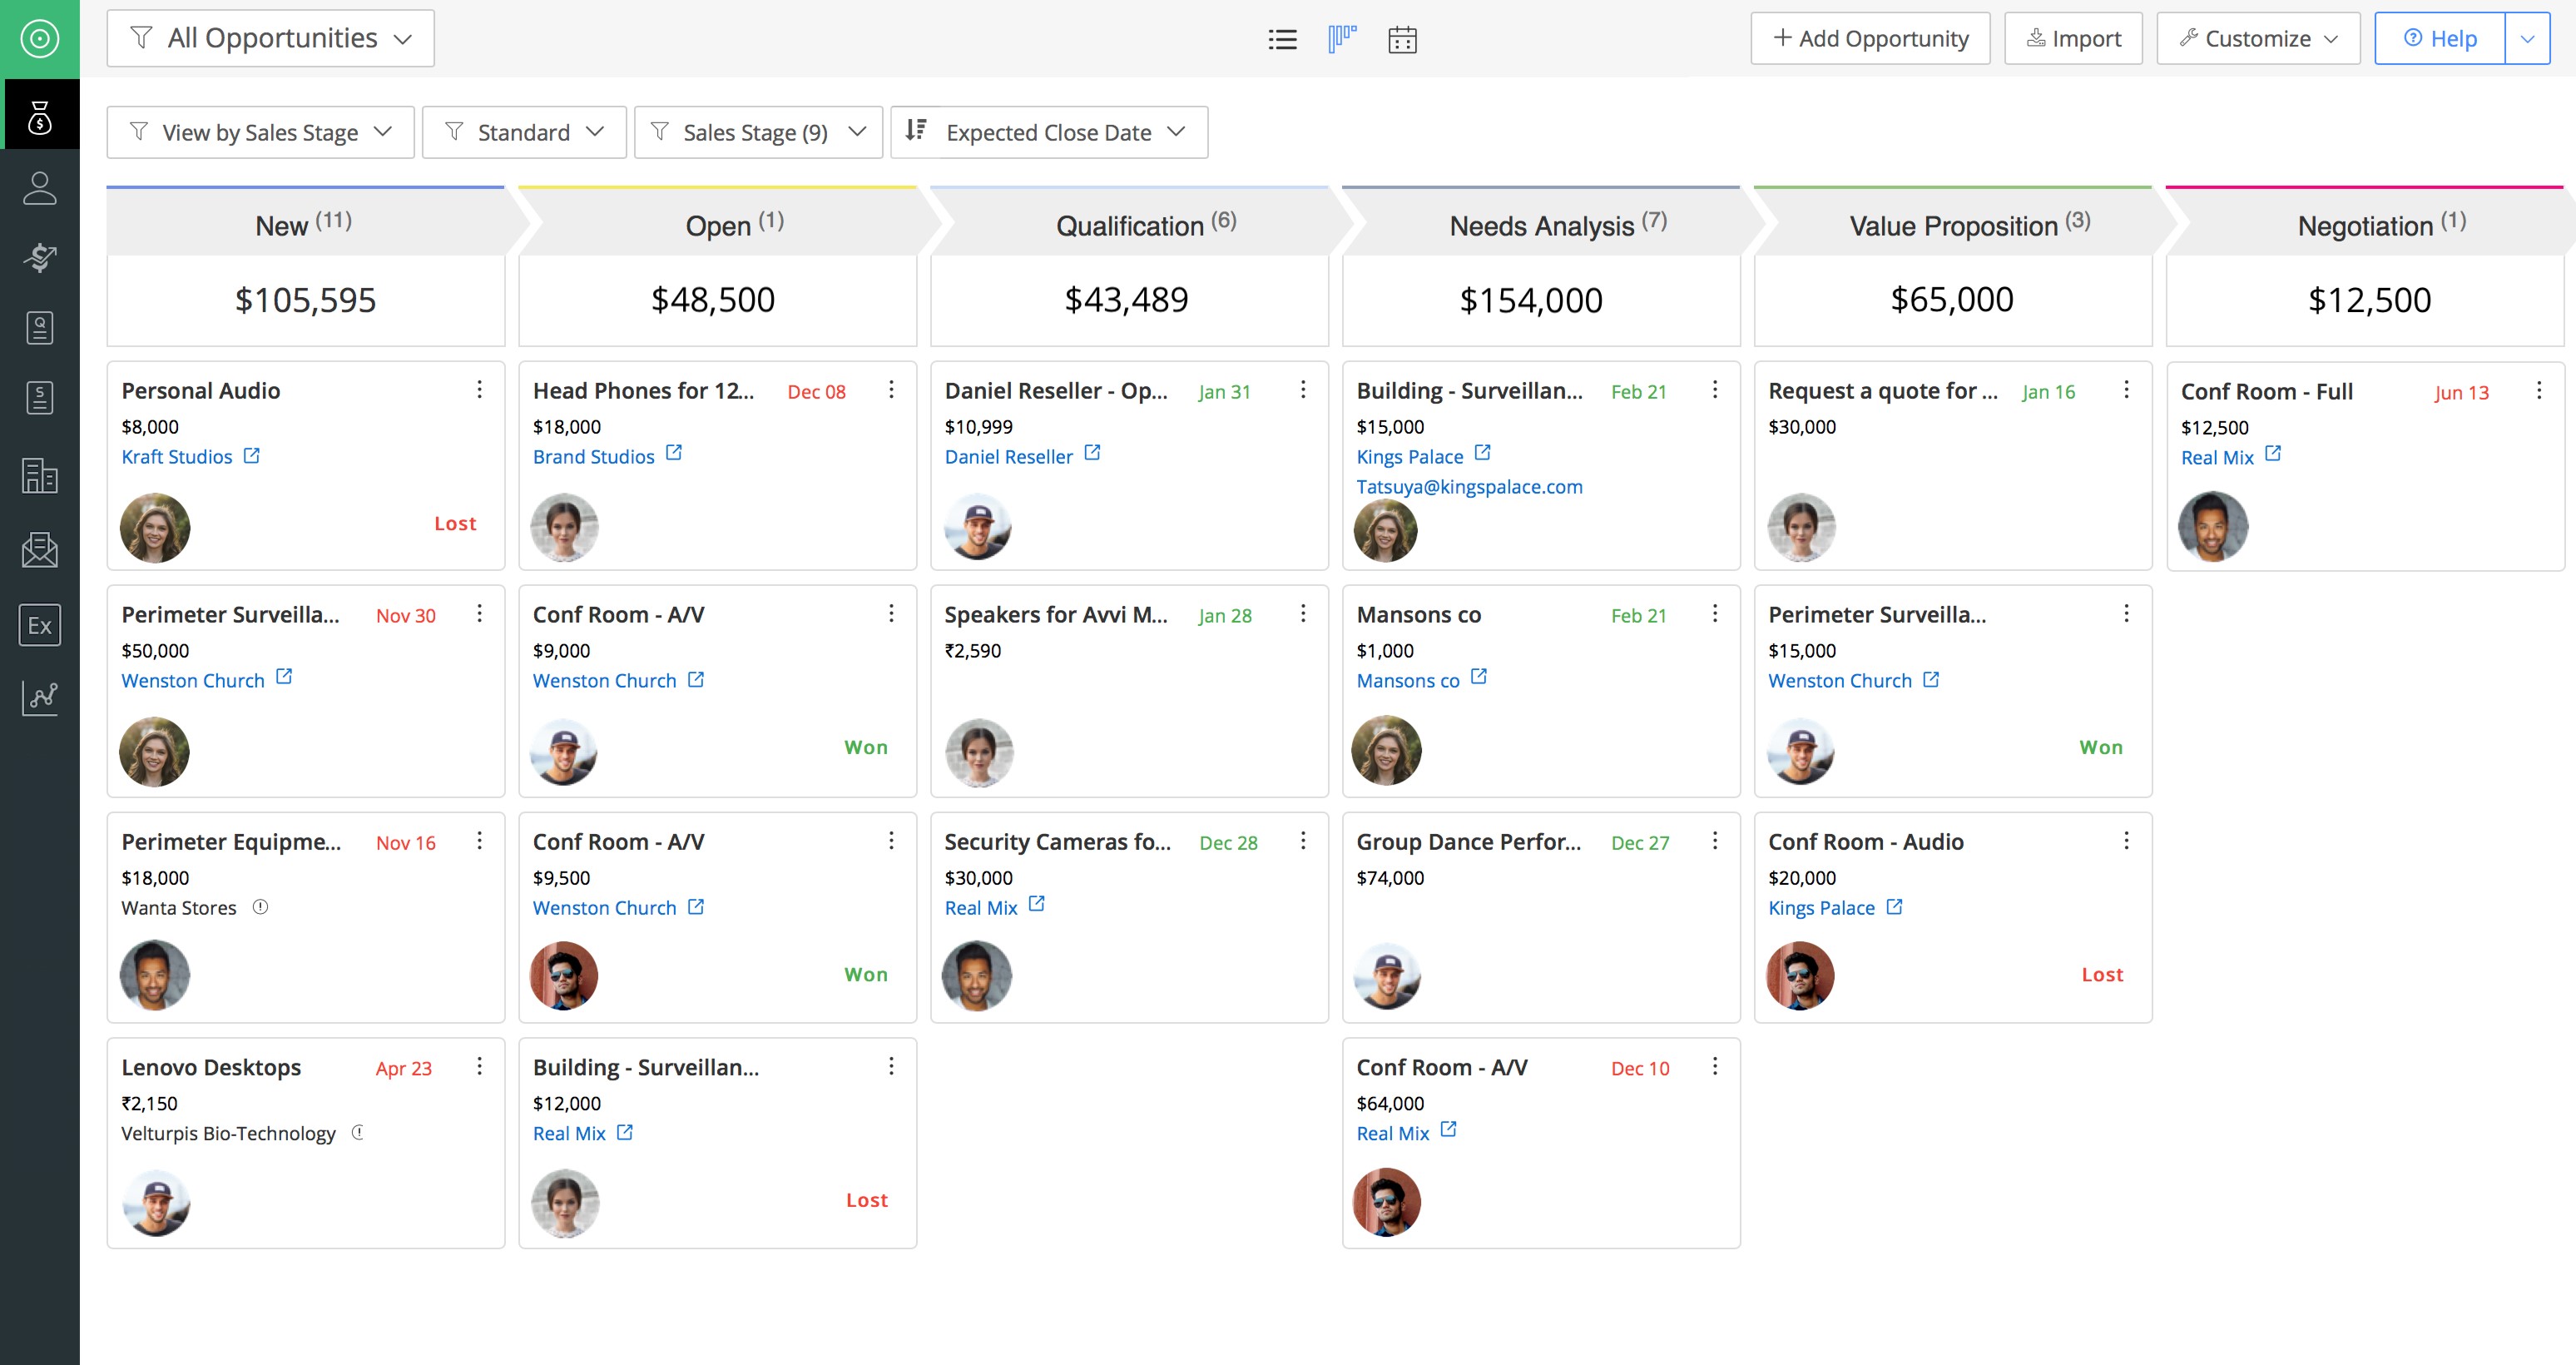Toggle the sort order for Expected Close Date
2576x1365 pixels.
coord(916,131)
